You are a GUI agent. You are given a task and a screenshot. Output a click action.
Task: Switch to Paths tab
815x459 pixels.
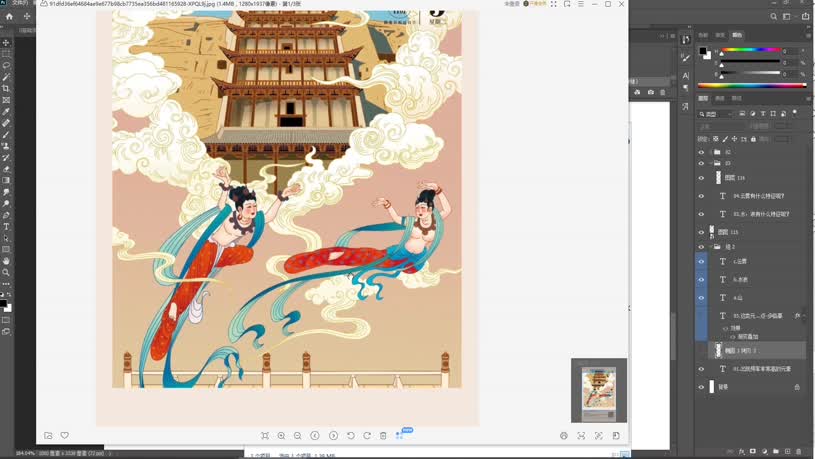[x=737, y=98]
